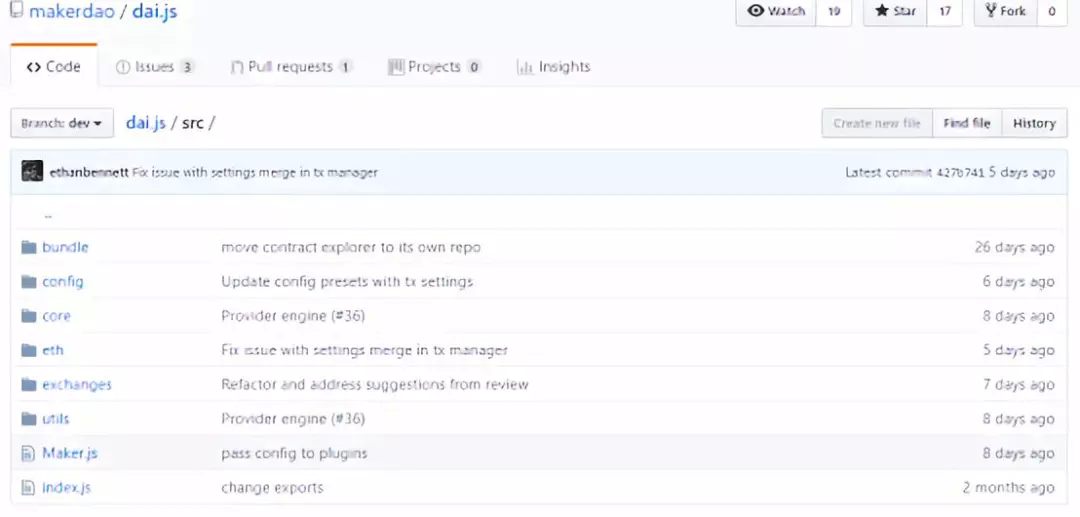The width and height of the screenshot is (1080, 517).
Task: Open 'move contract explorer to its own repo' commit
Action: tap(351, 247)
